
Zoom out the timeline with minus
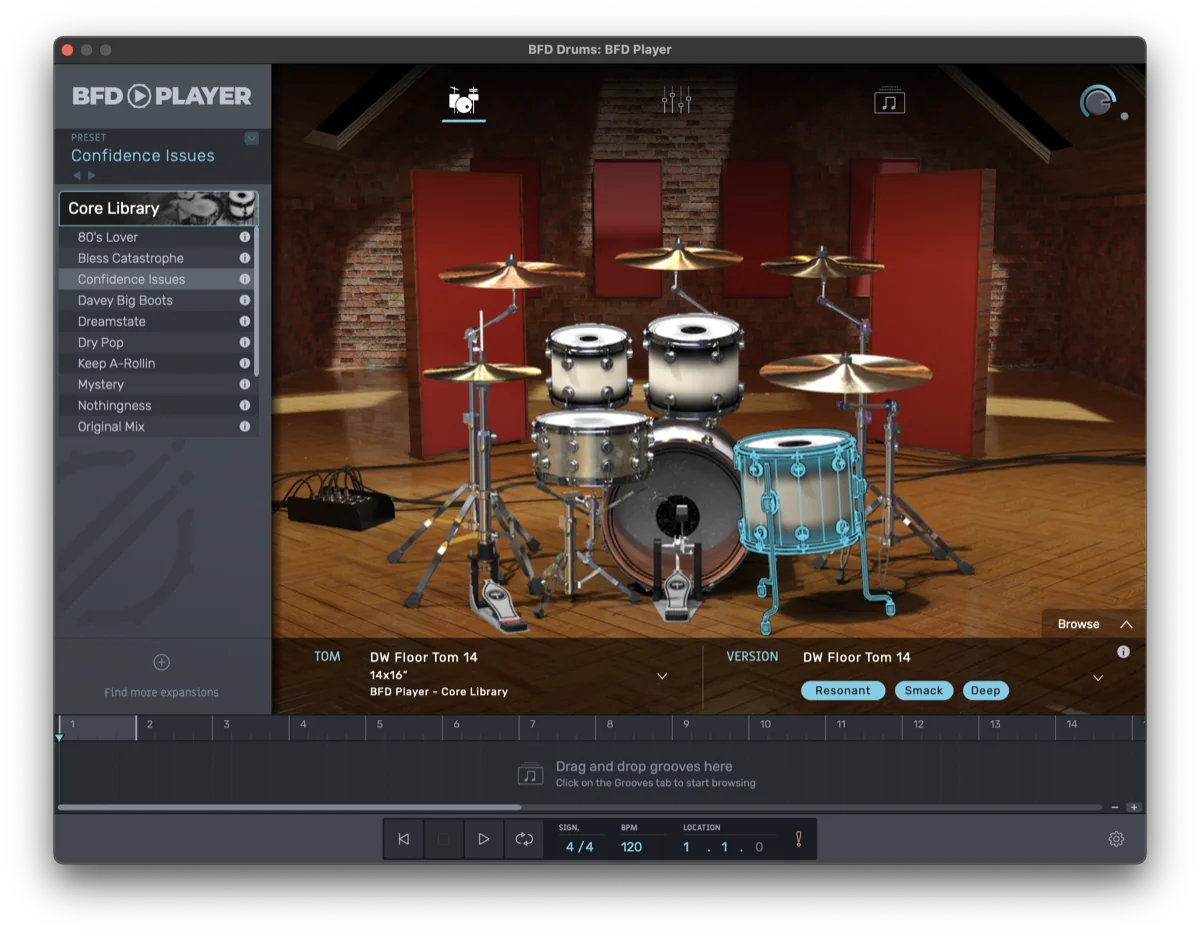1115,807
